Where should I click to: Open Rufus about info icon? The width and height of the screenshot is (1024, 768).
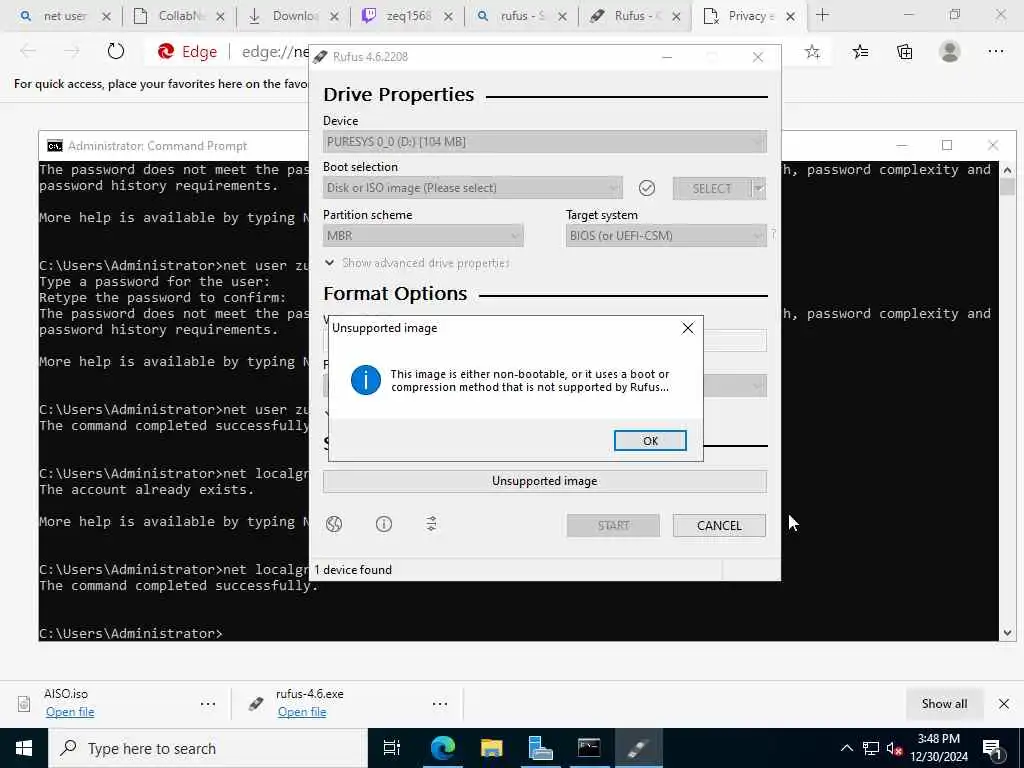(384, 524)
